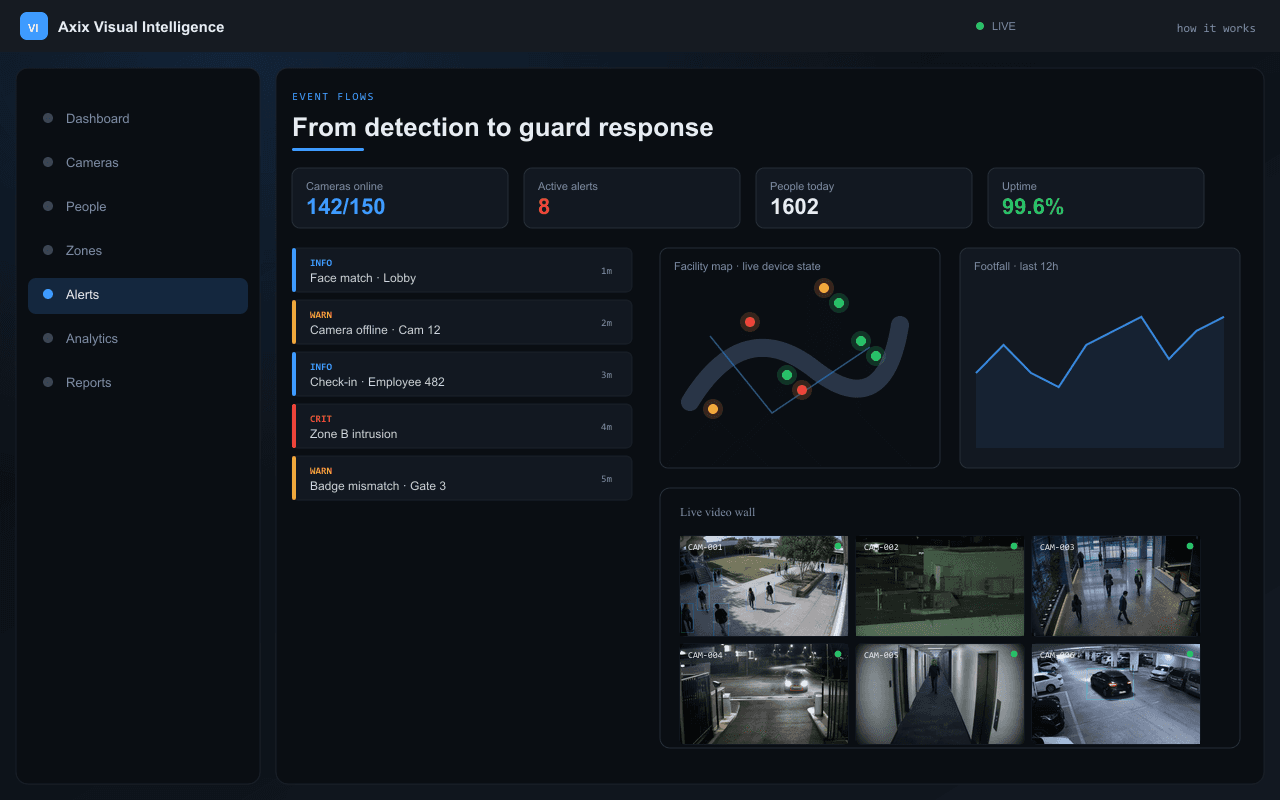Image resolution: width=1280 pixels, height=800 pixels.
Task: Click the "Facility map · live device state" label
Action: pyautogui.click(x=747, y=266)
